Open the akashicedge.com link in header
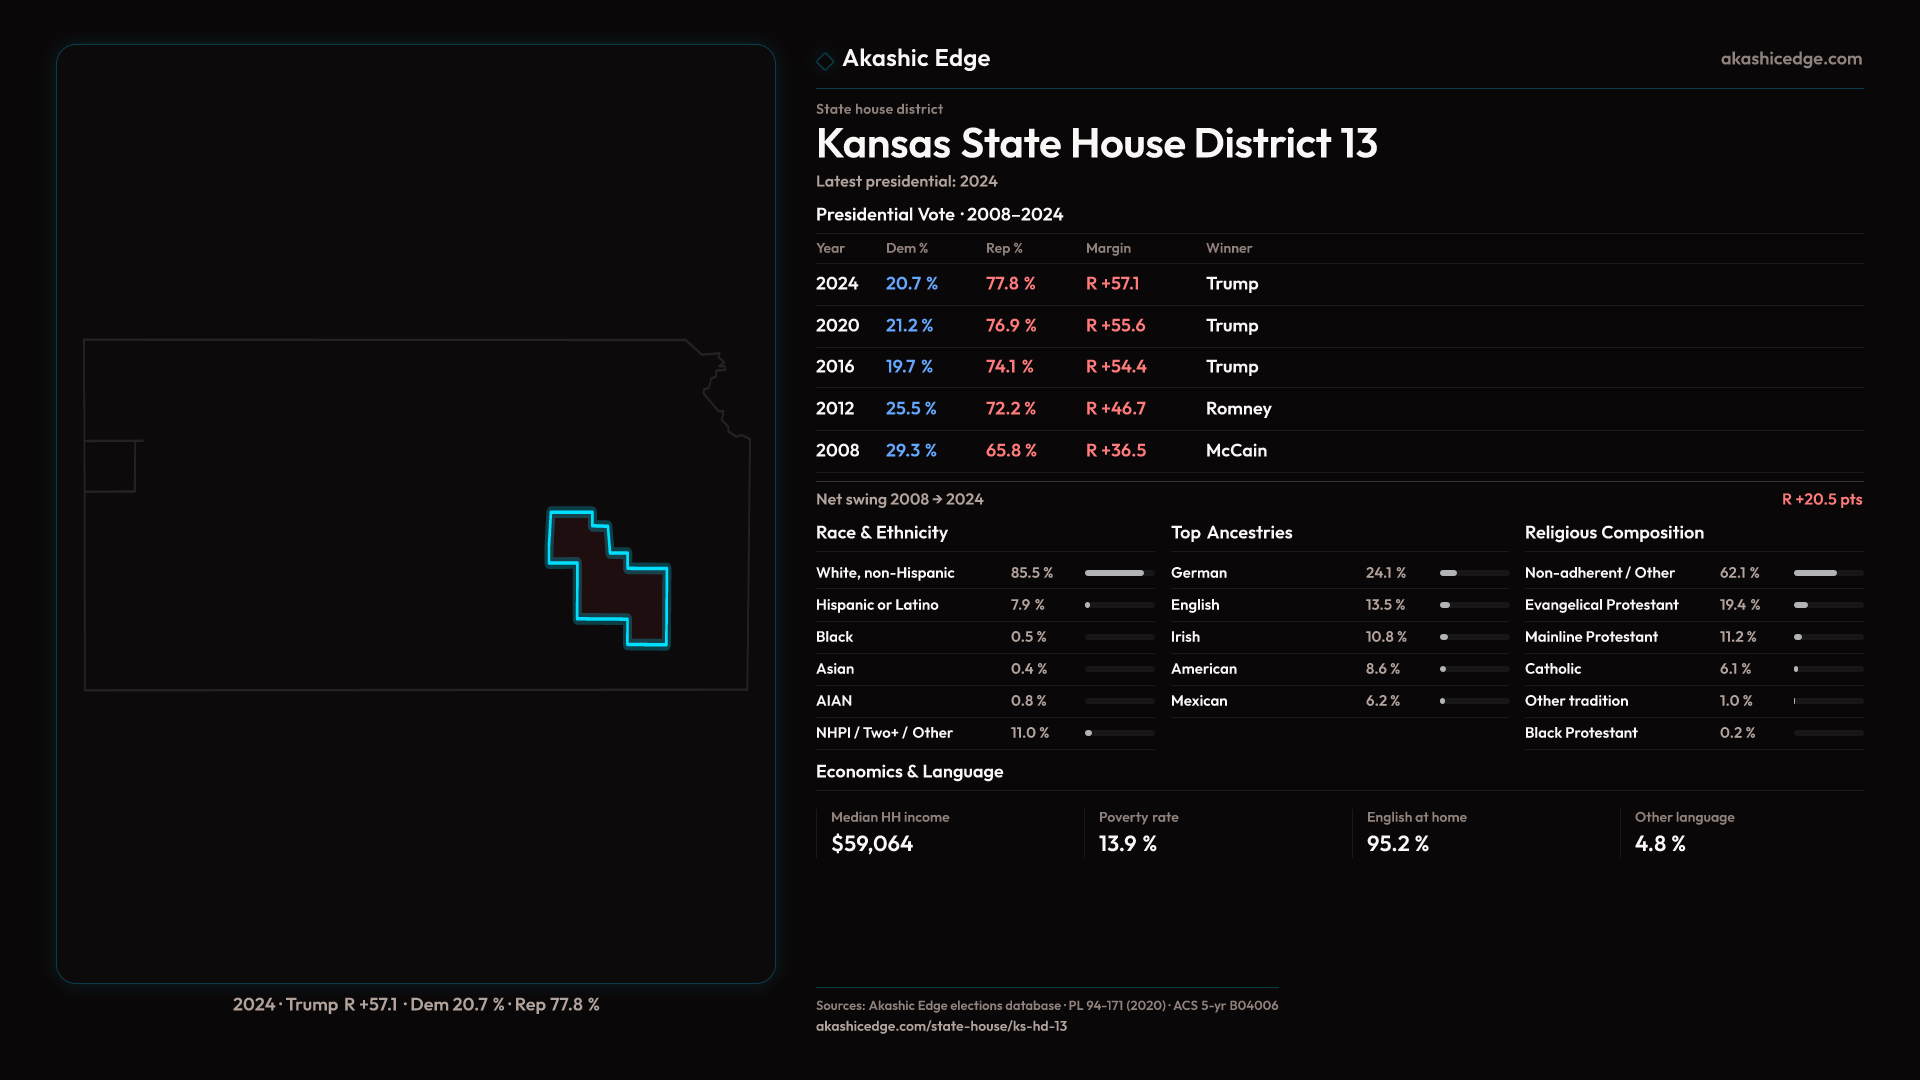This screenshot has width=1920, height=1080. point(1790,59)
